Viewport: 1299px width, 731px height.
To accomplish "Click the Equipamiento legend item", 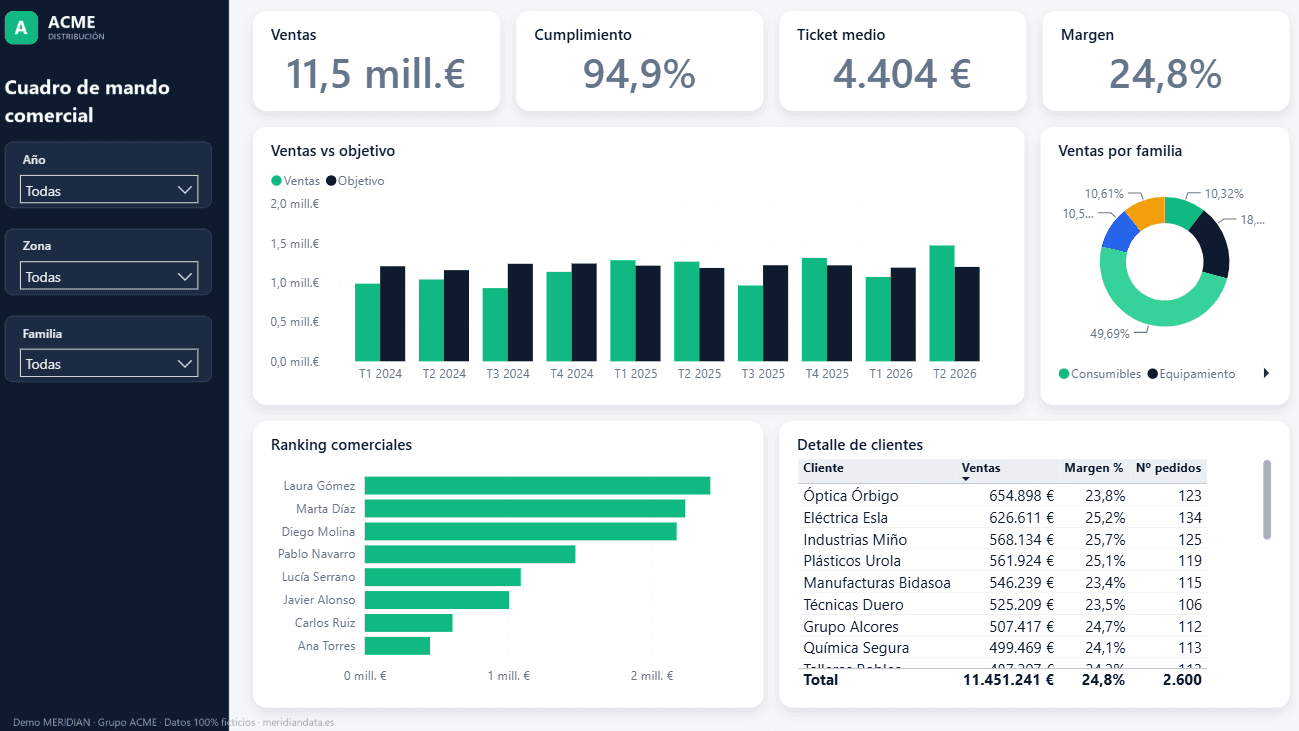I will [x=1191, y=374].
